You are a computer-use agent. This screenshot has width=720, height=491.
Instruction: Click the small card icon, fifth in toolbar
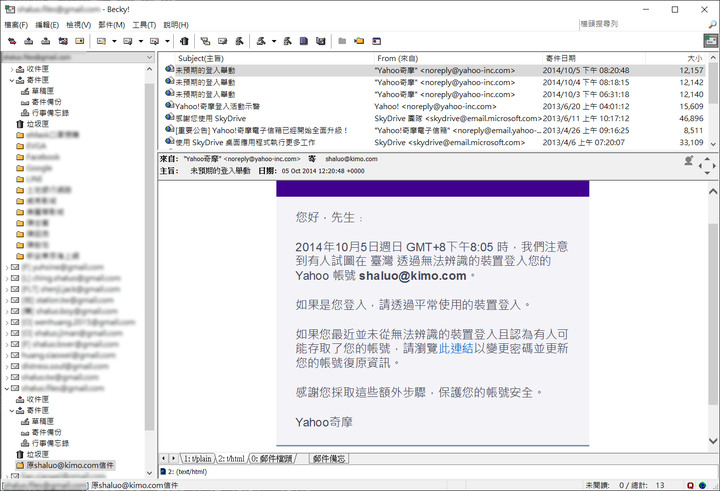tap(80, 41)
